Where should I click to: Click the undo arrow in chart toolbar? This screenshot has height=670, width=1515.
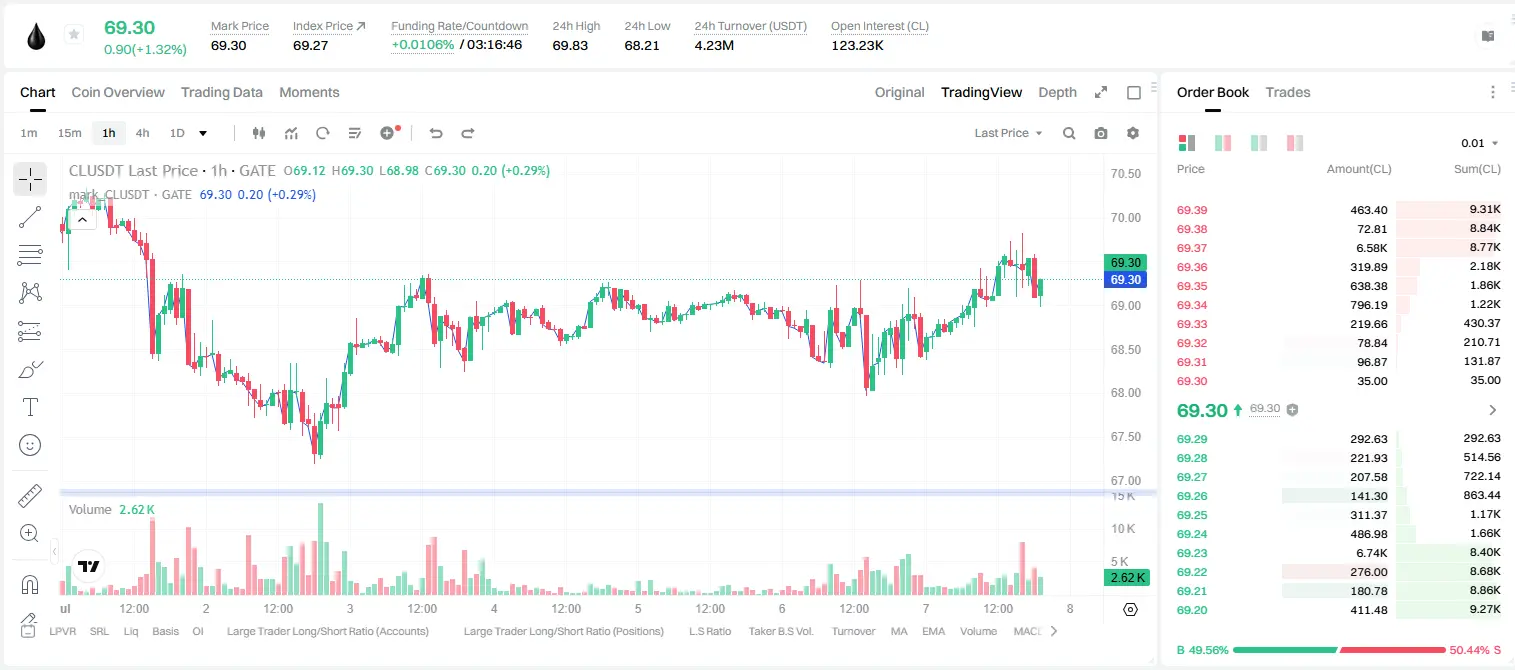(435, 133)
